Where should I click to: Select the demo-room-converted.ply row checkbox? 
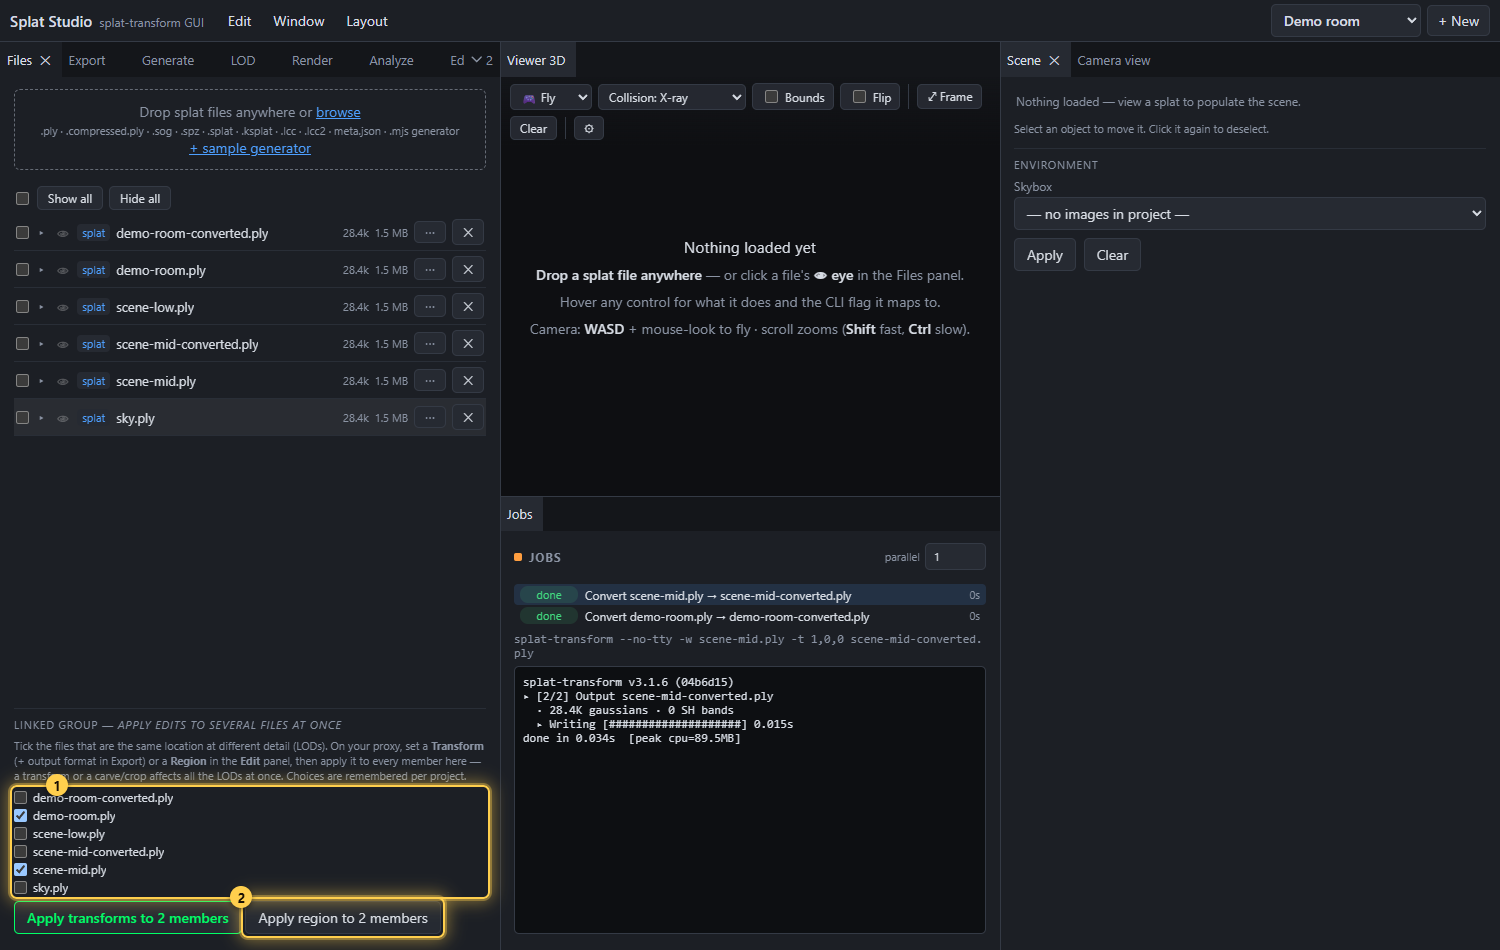(x=22, y=233)
